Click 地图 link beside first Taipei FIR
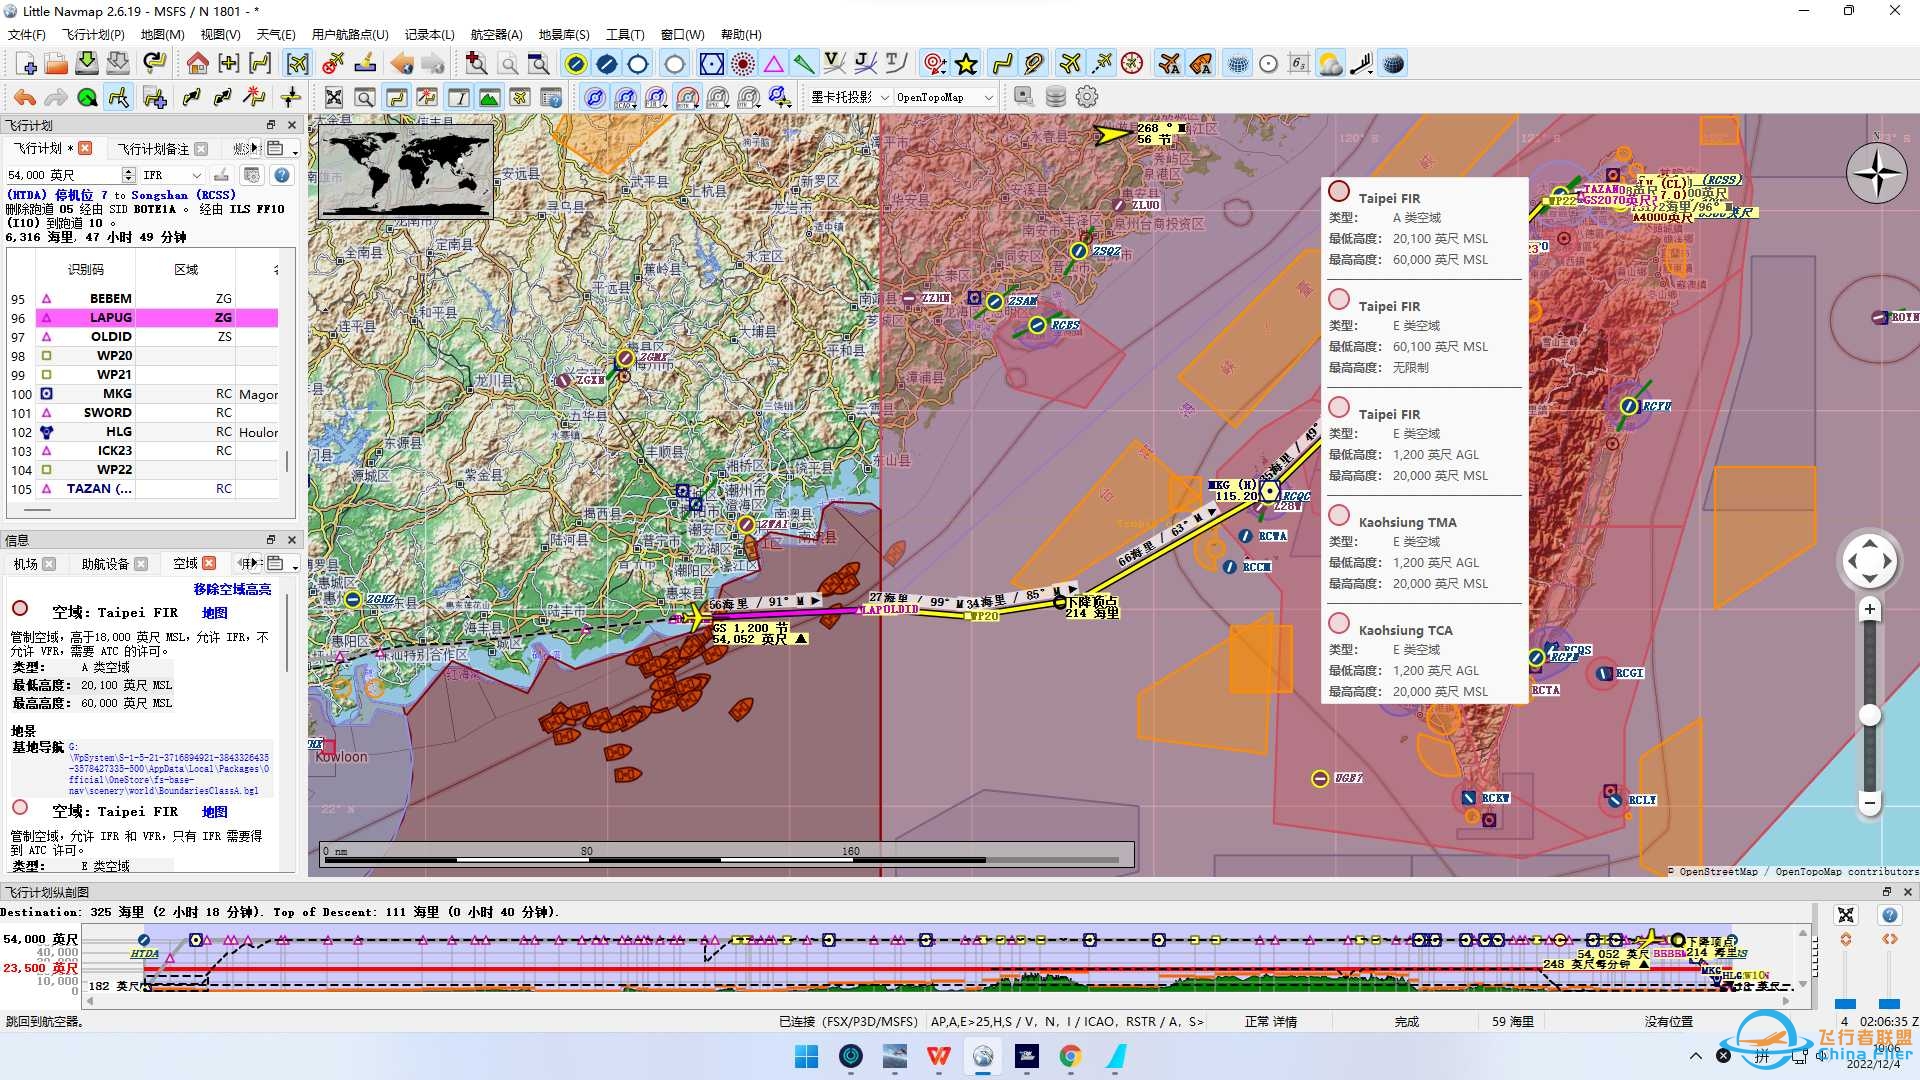1920x1080 pixels. click(214, 613)
